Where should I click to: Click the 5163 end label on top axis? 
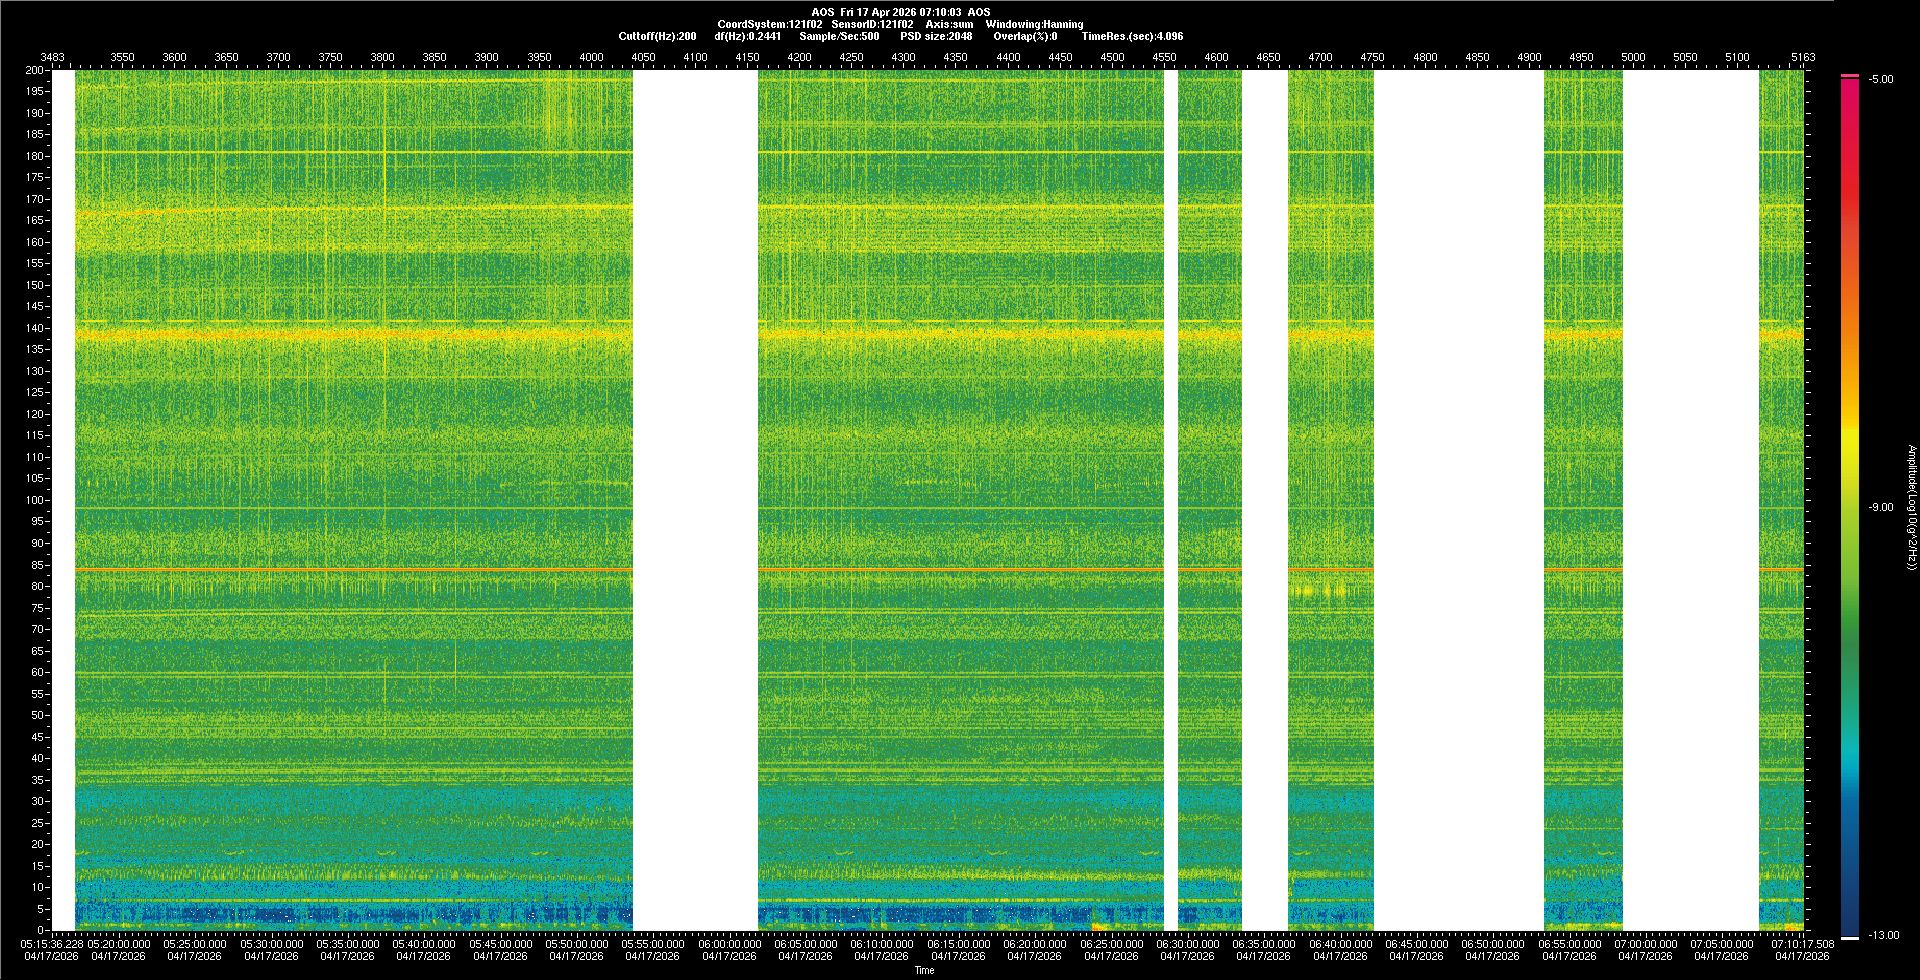tap(1802, 57)
